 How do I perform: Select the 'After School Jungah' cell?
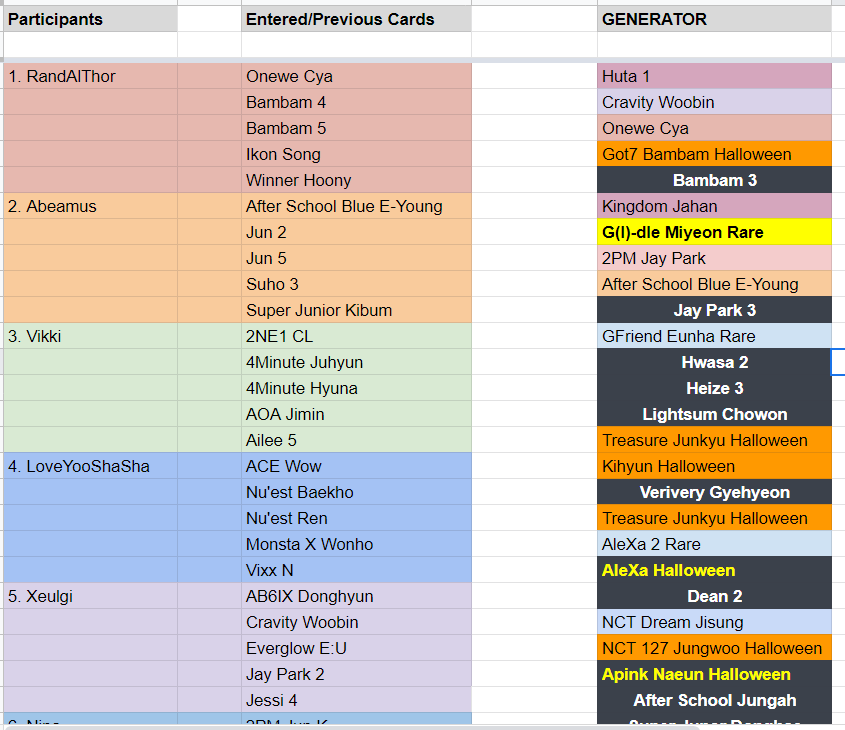pos(714,700)
